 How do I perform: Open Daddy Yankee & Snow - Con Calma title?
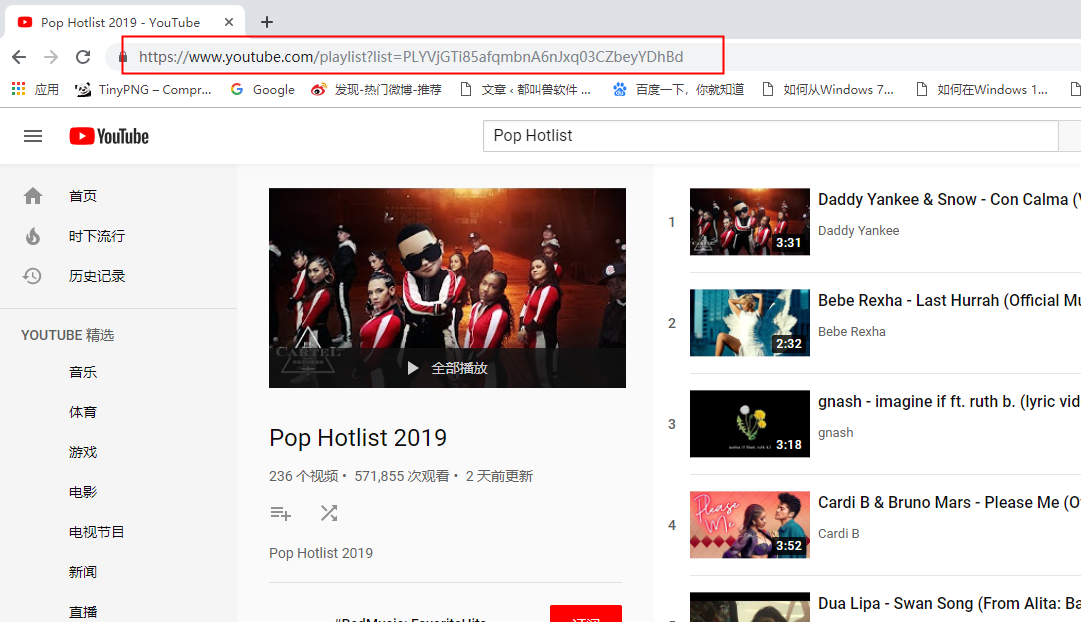[x=949, y=199]
